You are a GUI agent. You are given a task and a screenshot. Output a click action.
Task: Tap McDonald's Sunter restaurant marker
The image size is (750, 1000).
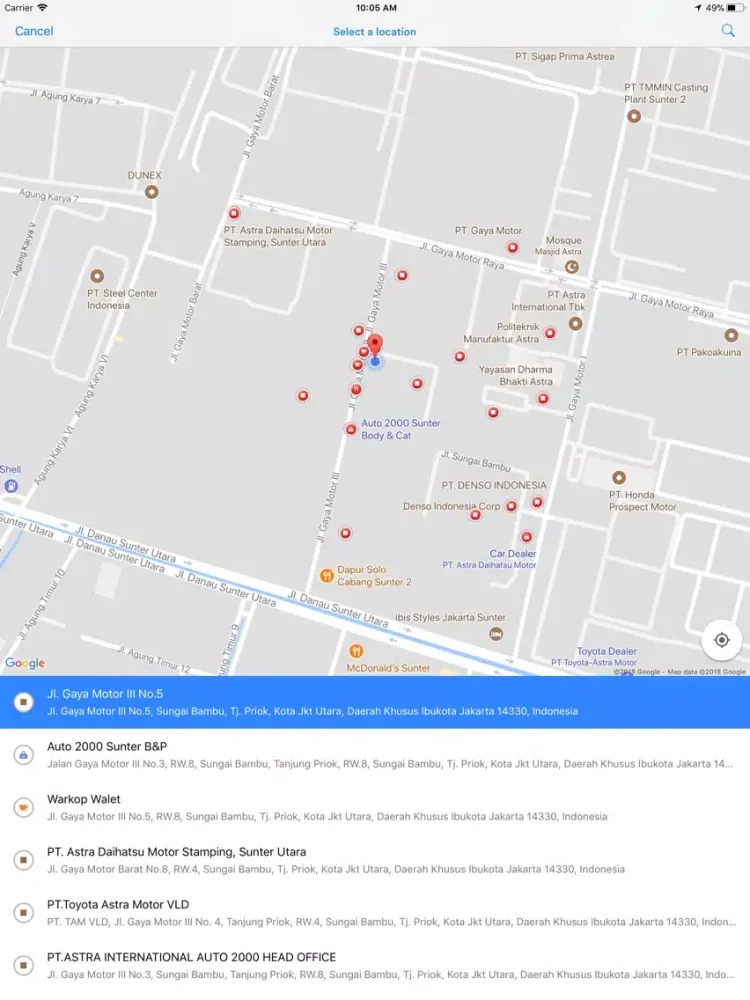[x=357, y=651]
